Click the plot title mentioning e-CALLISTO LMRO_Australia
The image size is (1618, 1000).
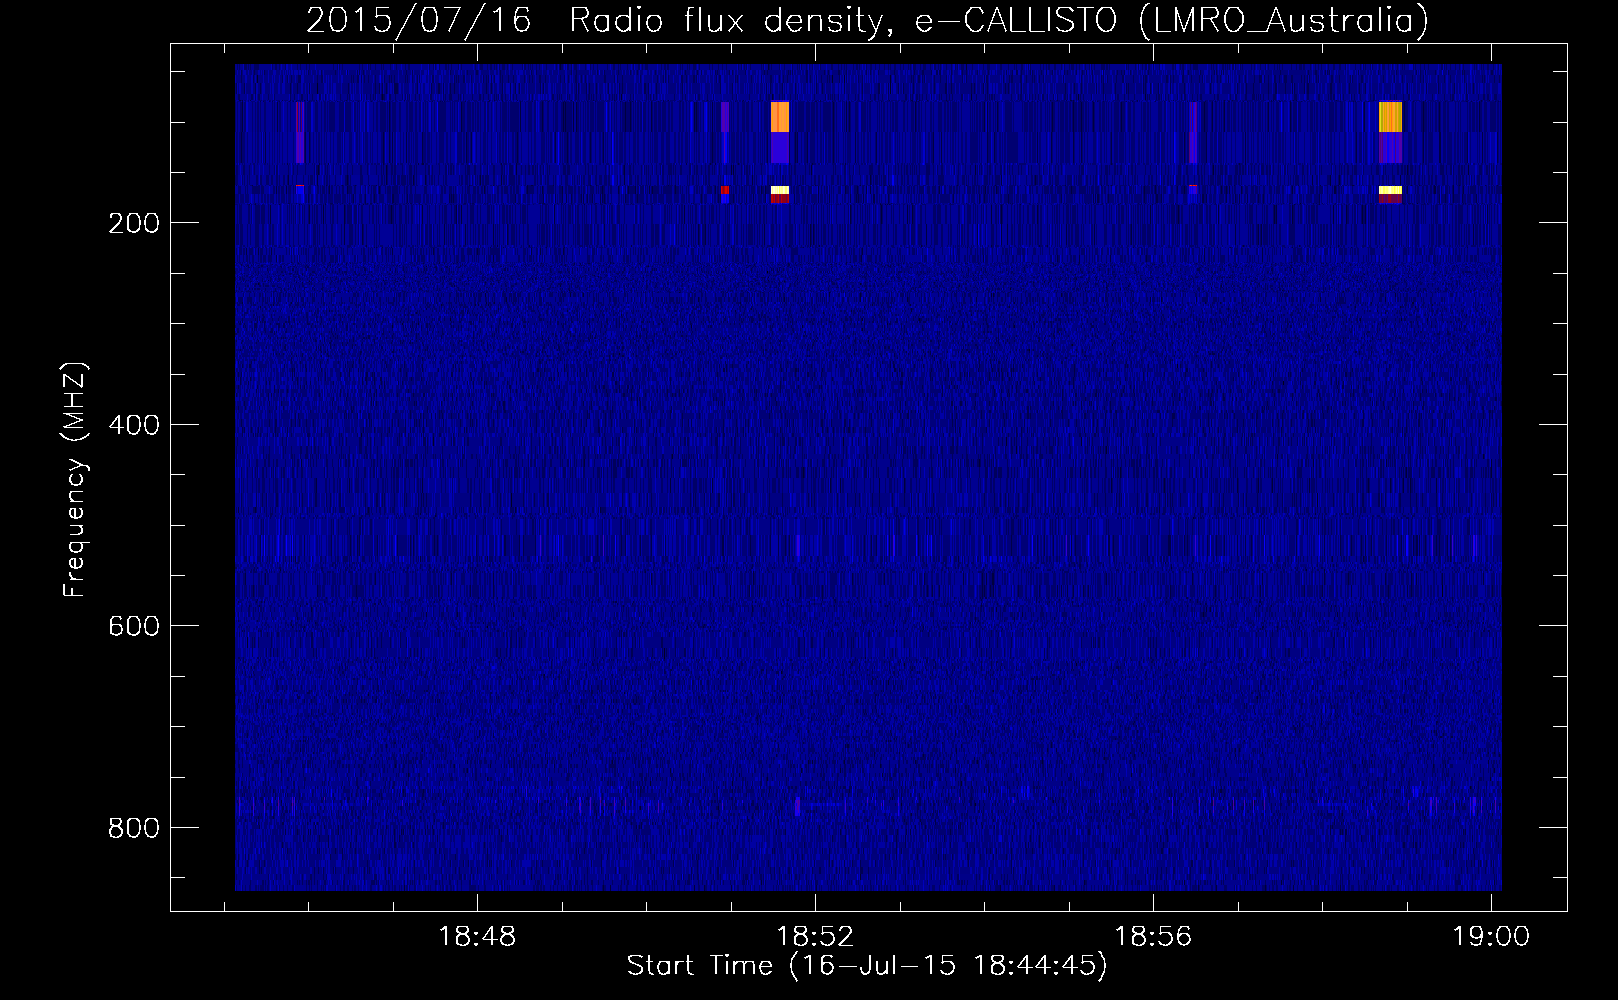click(x=867, y=20)
